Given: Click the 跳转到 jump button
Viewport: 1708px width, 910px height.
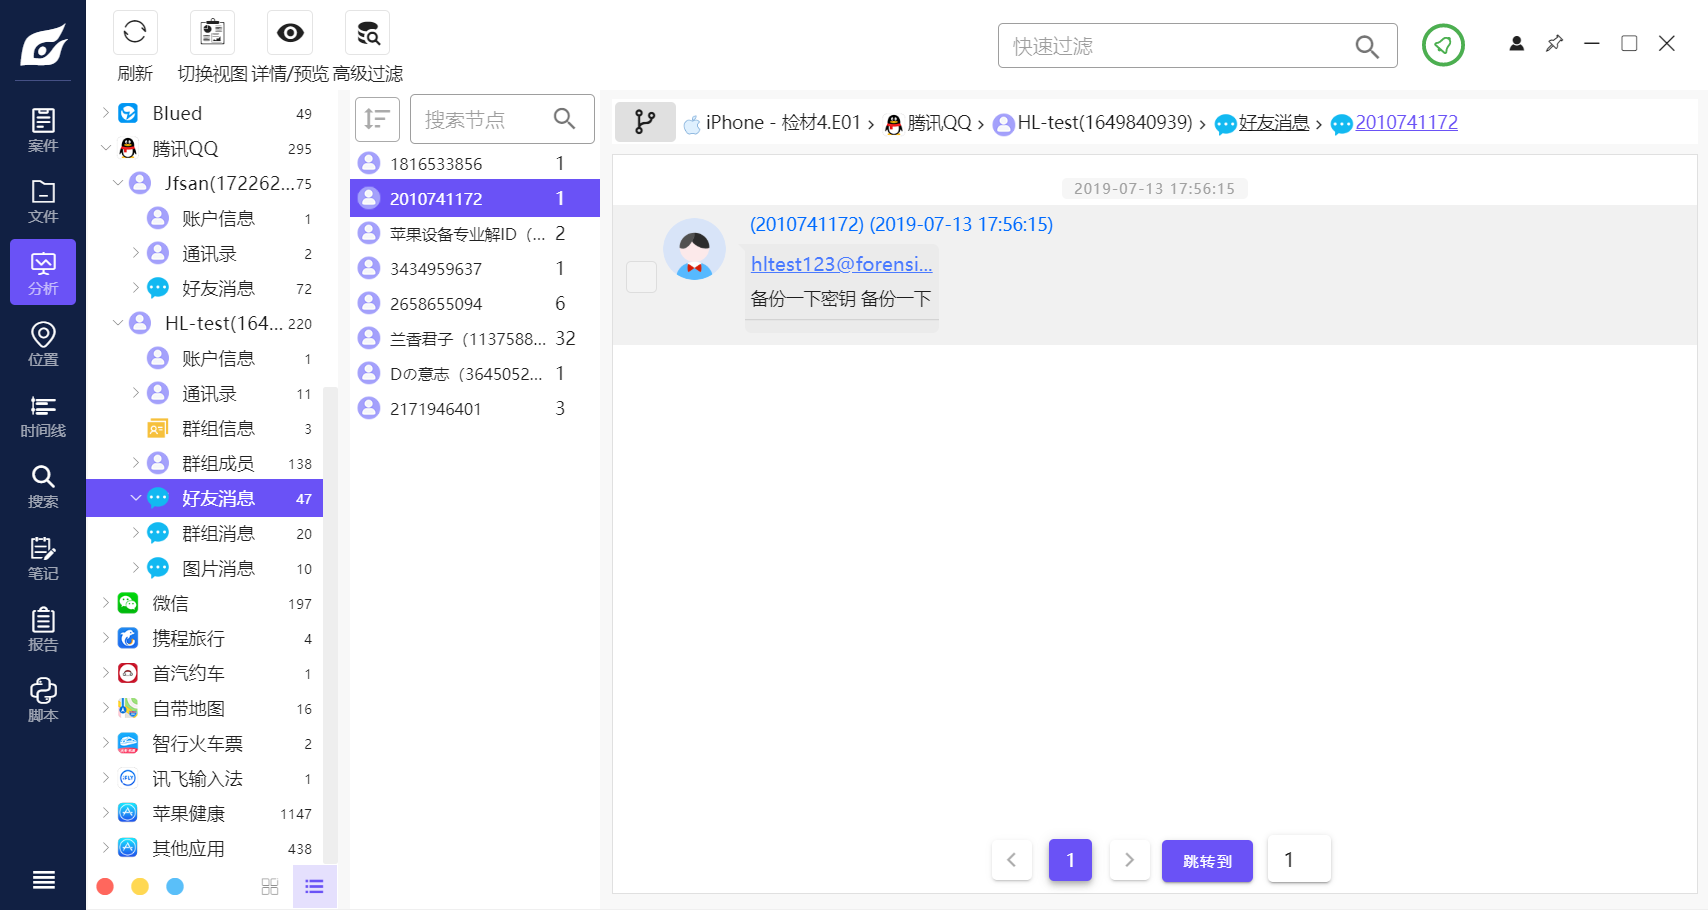Looking at the screenshot, I should point(1207,861).
